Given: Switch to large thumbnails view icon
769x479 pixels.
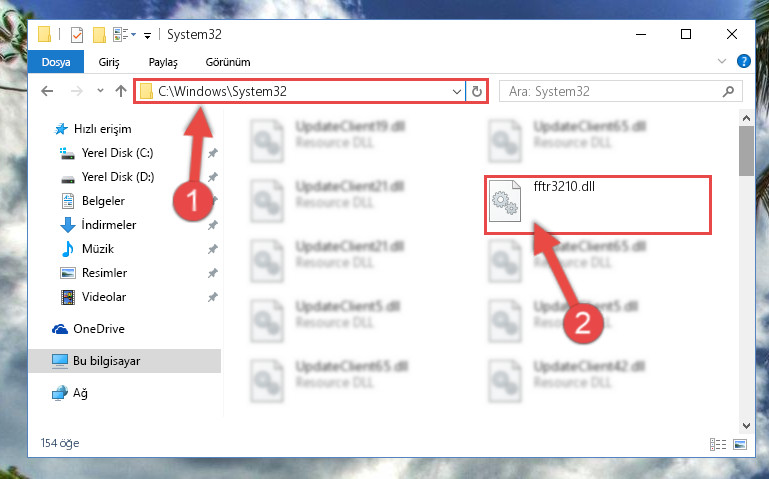Looking at the screenshot, I should click(x=740, y=444).
